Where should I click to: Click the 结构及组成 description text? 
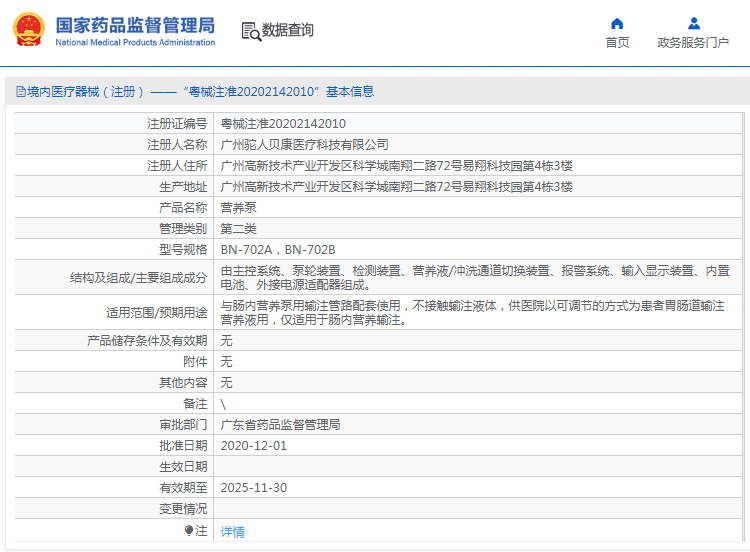coord(475,277)
